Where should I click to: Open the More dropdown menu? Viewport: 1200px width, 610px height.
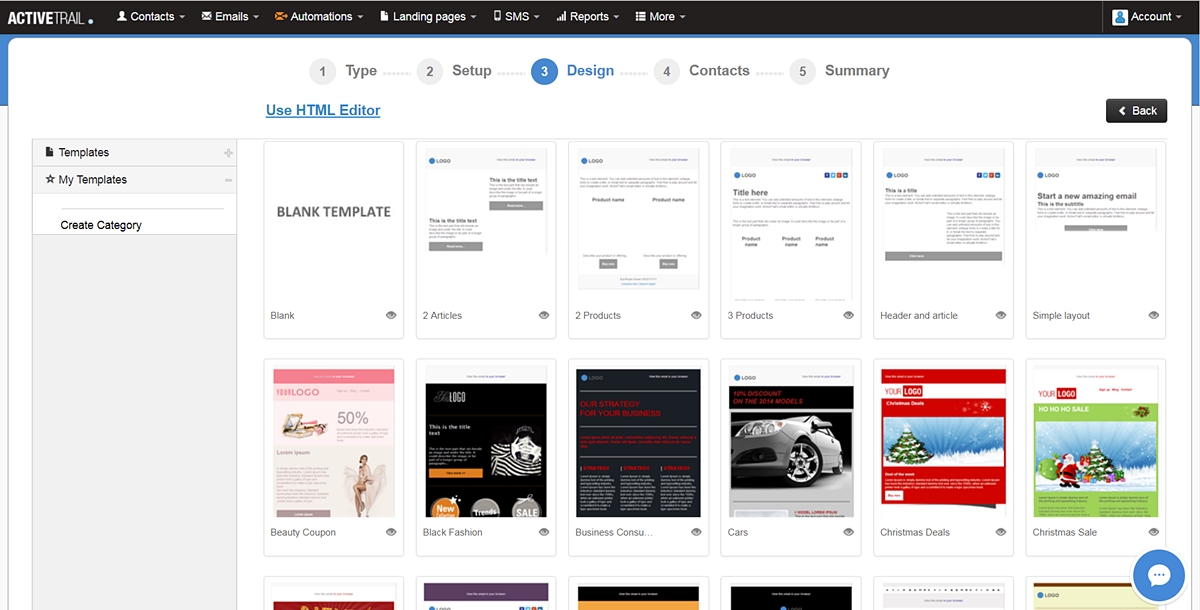pos(660,17)
